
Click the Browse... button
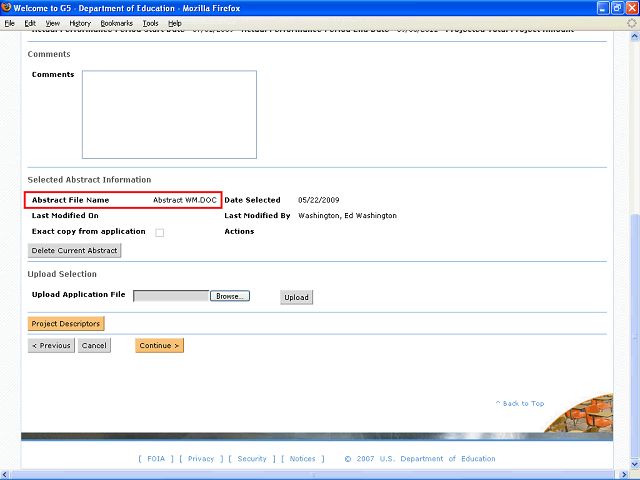[x=230, y=296]
